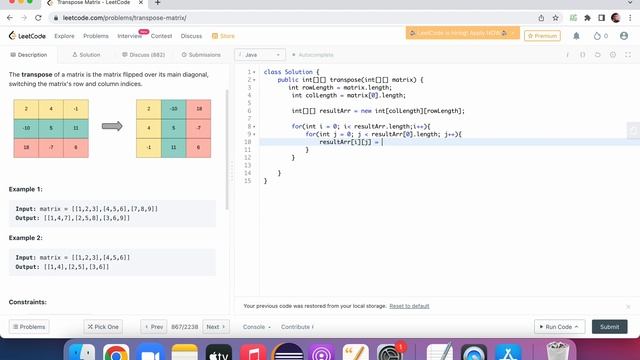Expand the Console panel
This screenshot has width=640, height=360.
(257, 327)
